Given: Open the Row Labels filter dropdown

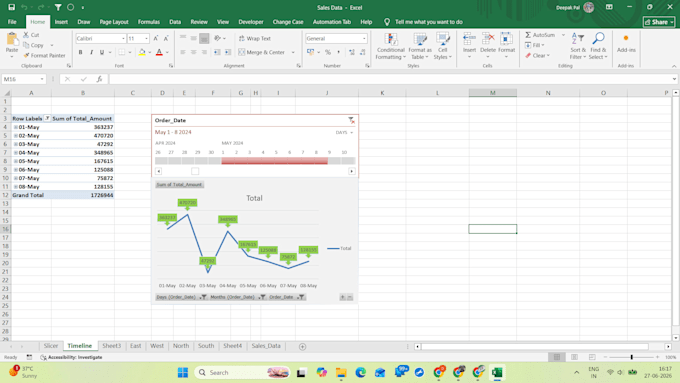Looking at the screenshot, I should (x=47, y=118).
